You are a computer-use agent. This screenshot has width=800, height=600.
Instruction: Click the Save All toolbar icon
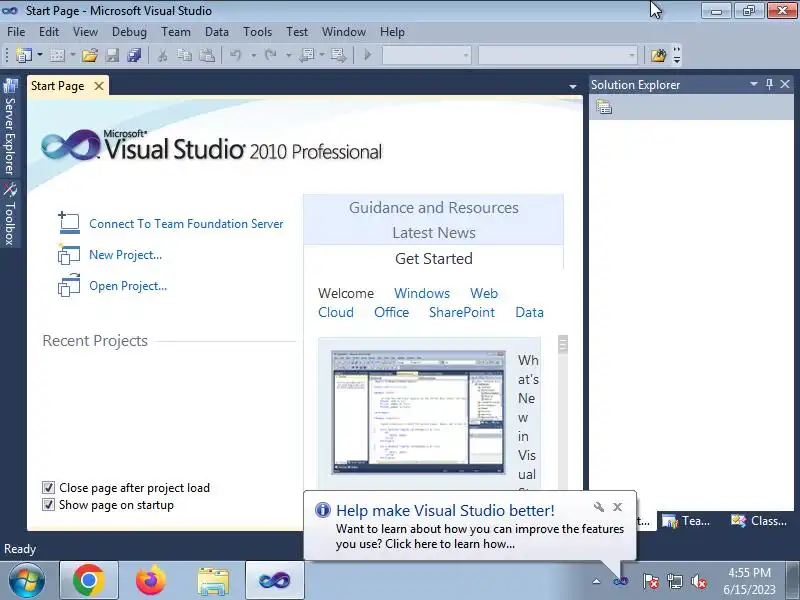pyautogui.click(x=134, y=55)
